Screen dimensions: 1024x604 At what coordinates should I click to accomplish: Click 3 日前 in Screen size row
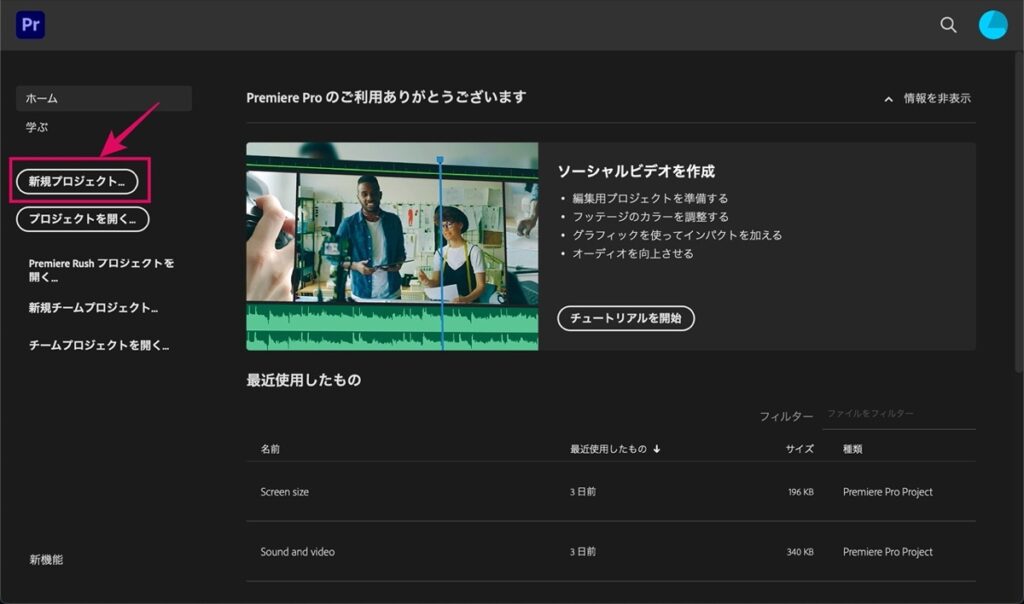pos(583,492)
